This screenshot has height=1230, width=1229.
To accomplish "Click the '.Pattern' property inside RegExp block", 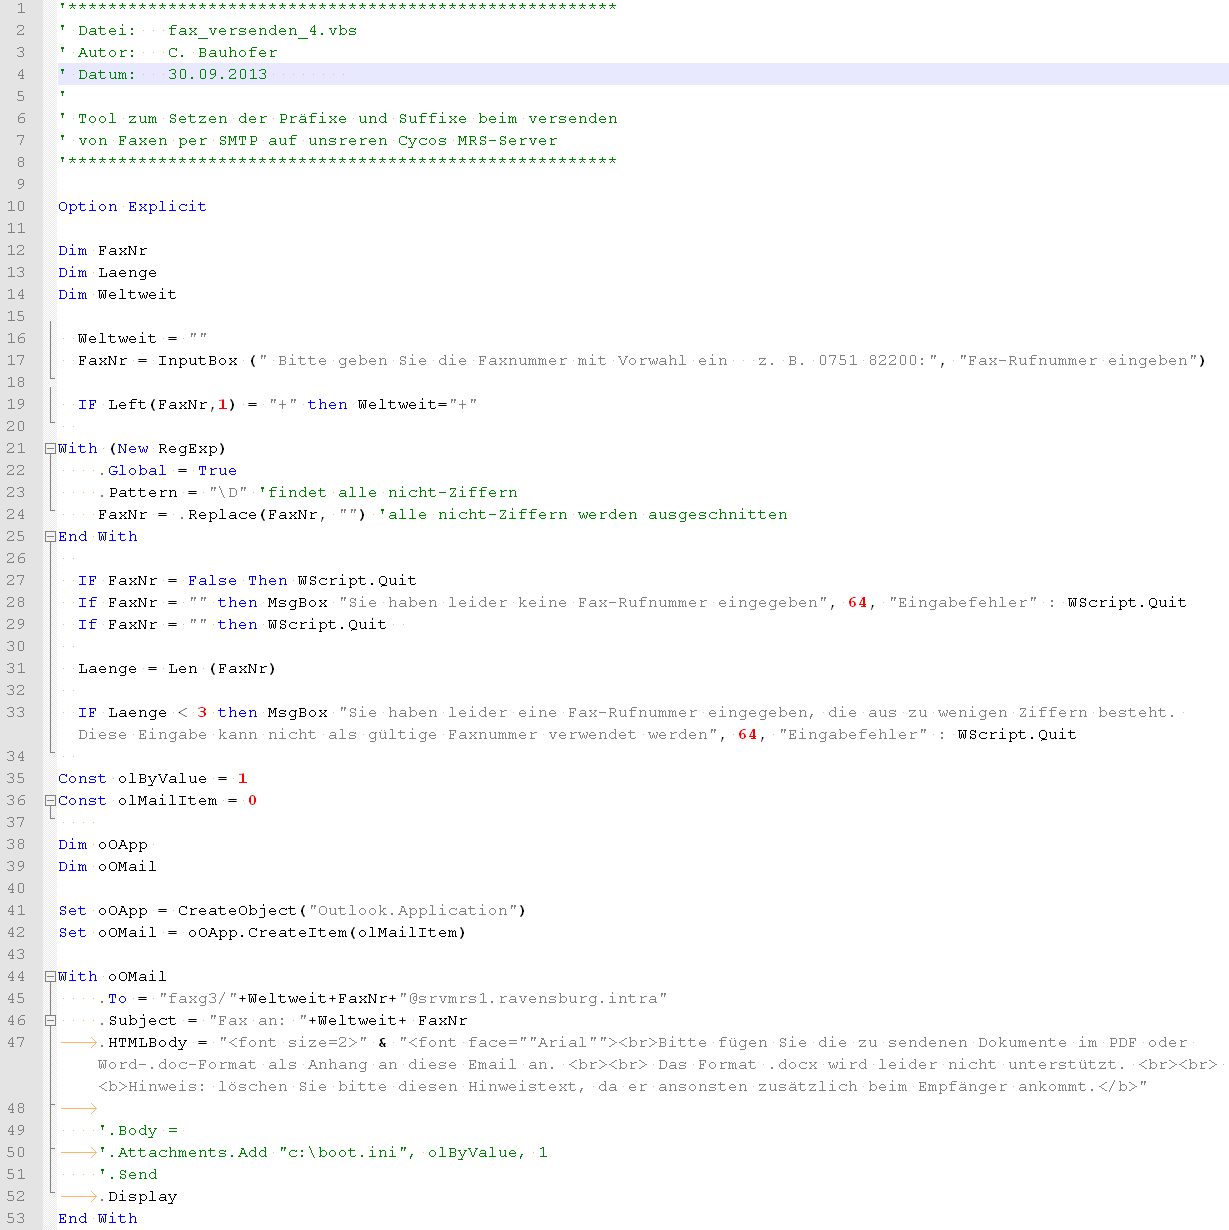I will pos(137,493).
